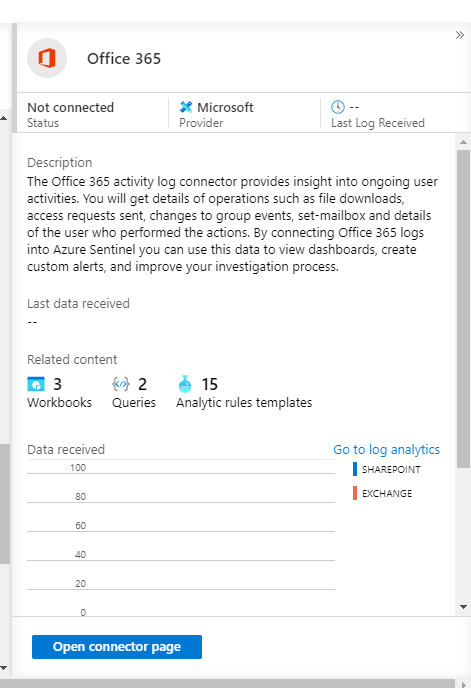The width and height of the screenshot is (471, 688).
Task: Click the 3 Workbooks count
Action: click(x=57, y=384)
